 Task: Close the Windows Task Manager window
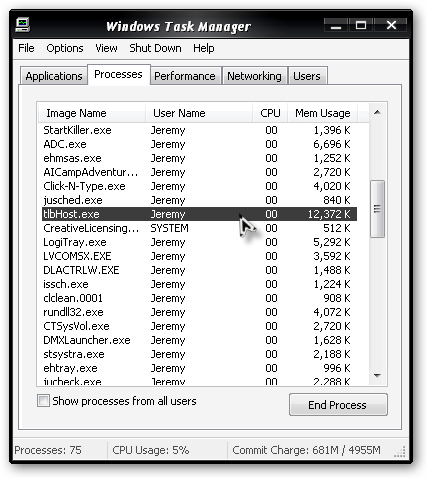click(x=391, y=25)
